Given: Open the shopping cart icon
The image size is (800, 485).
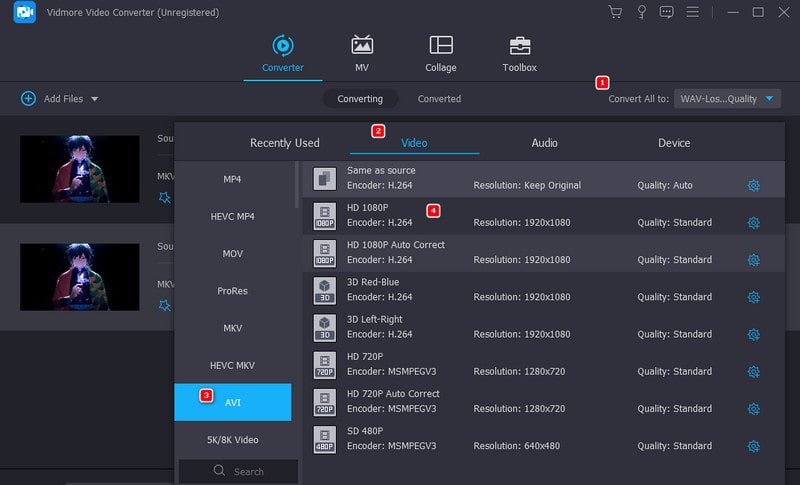Looking at the screenshot, I should 615,12.
